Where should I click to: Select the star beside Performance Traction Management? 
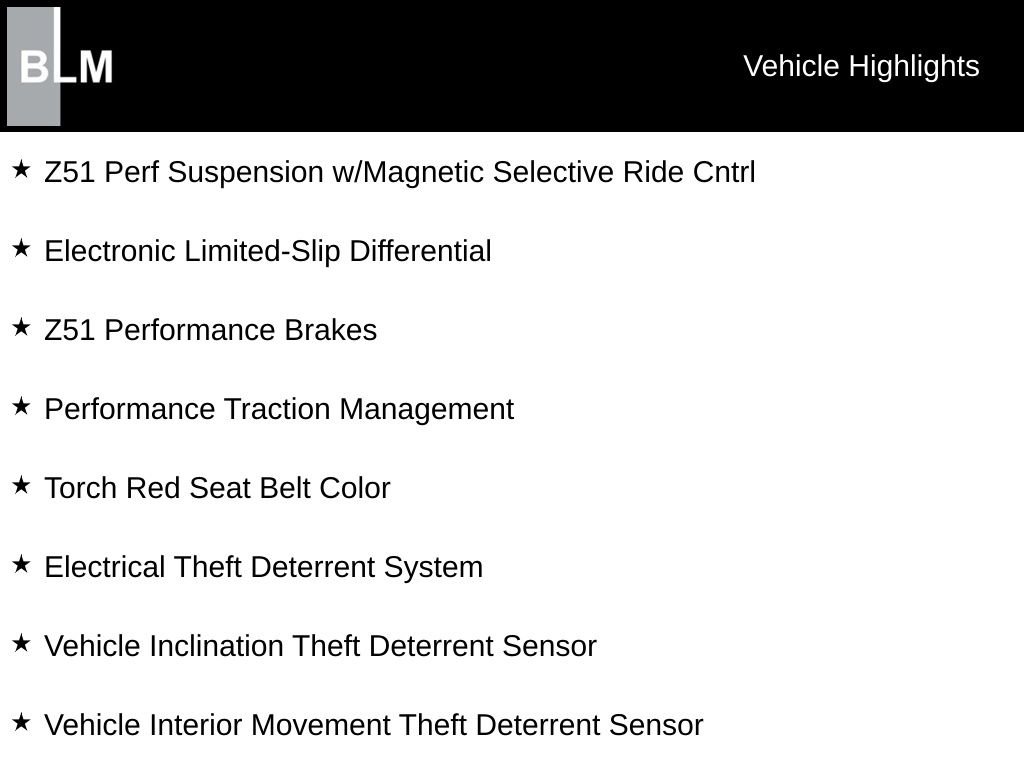click(21, 407)
